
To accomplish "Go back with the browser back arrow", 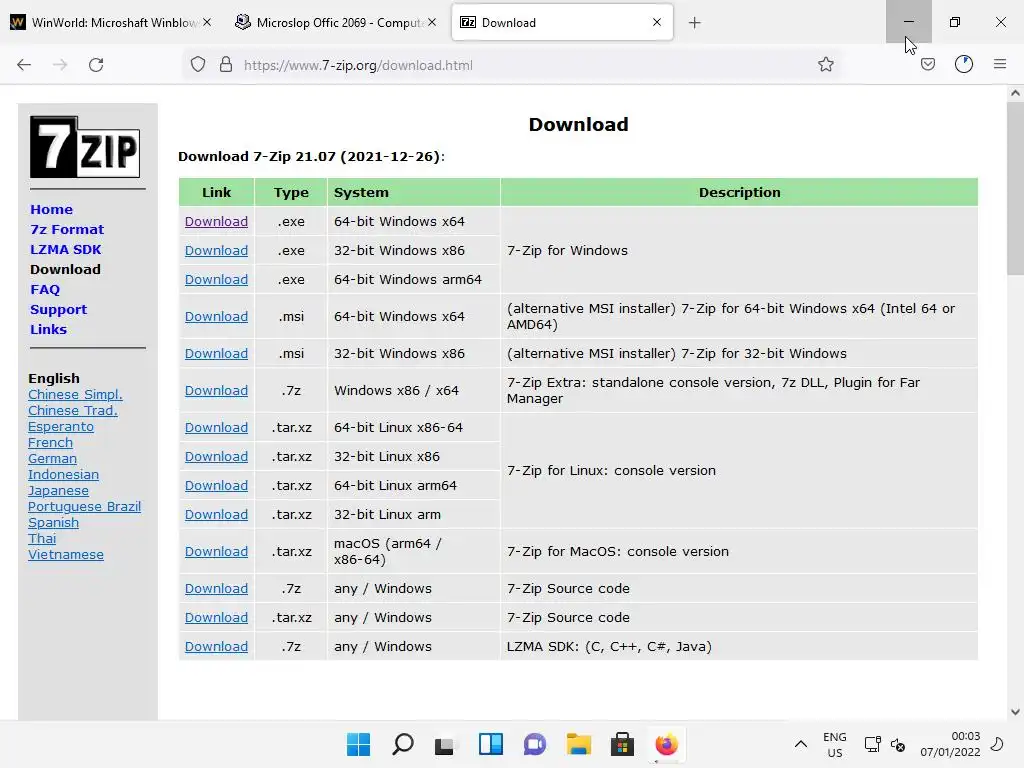I will [24, 65].
